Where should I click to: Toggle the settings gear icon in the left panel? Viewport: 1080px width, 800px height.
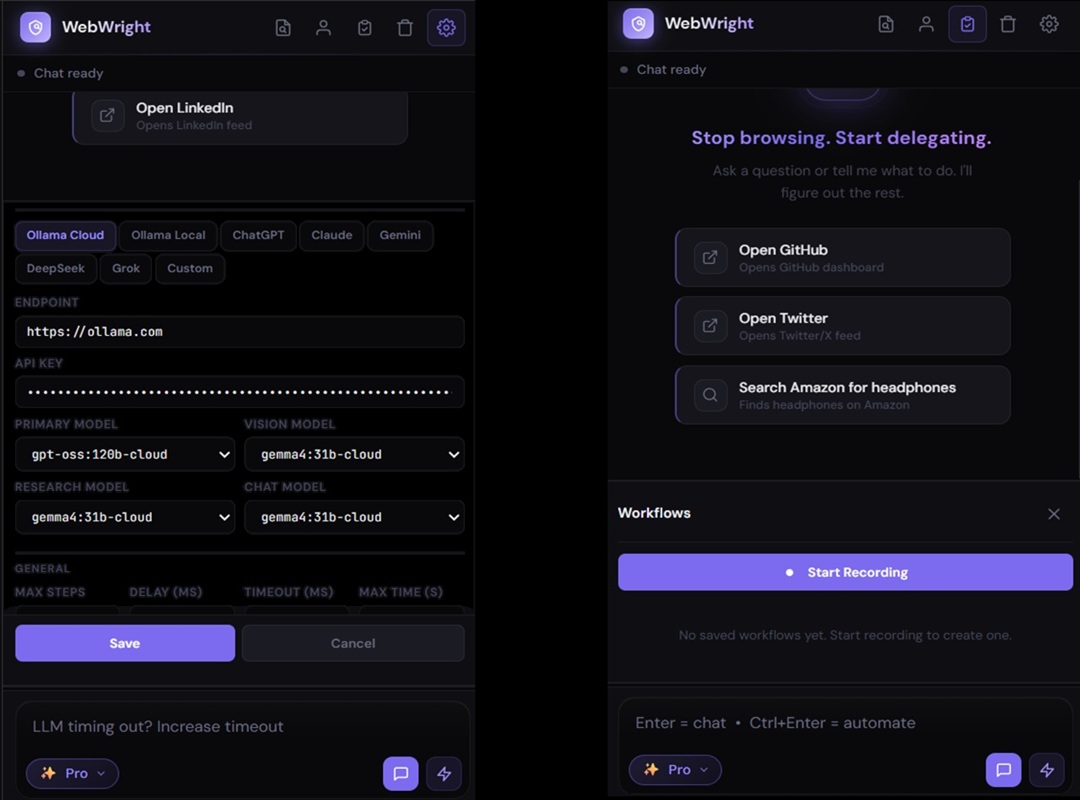pyautogui.click(x=446, y=28)
